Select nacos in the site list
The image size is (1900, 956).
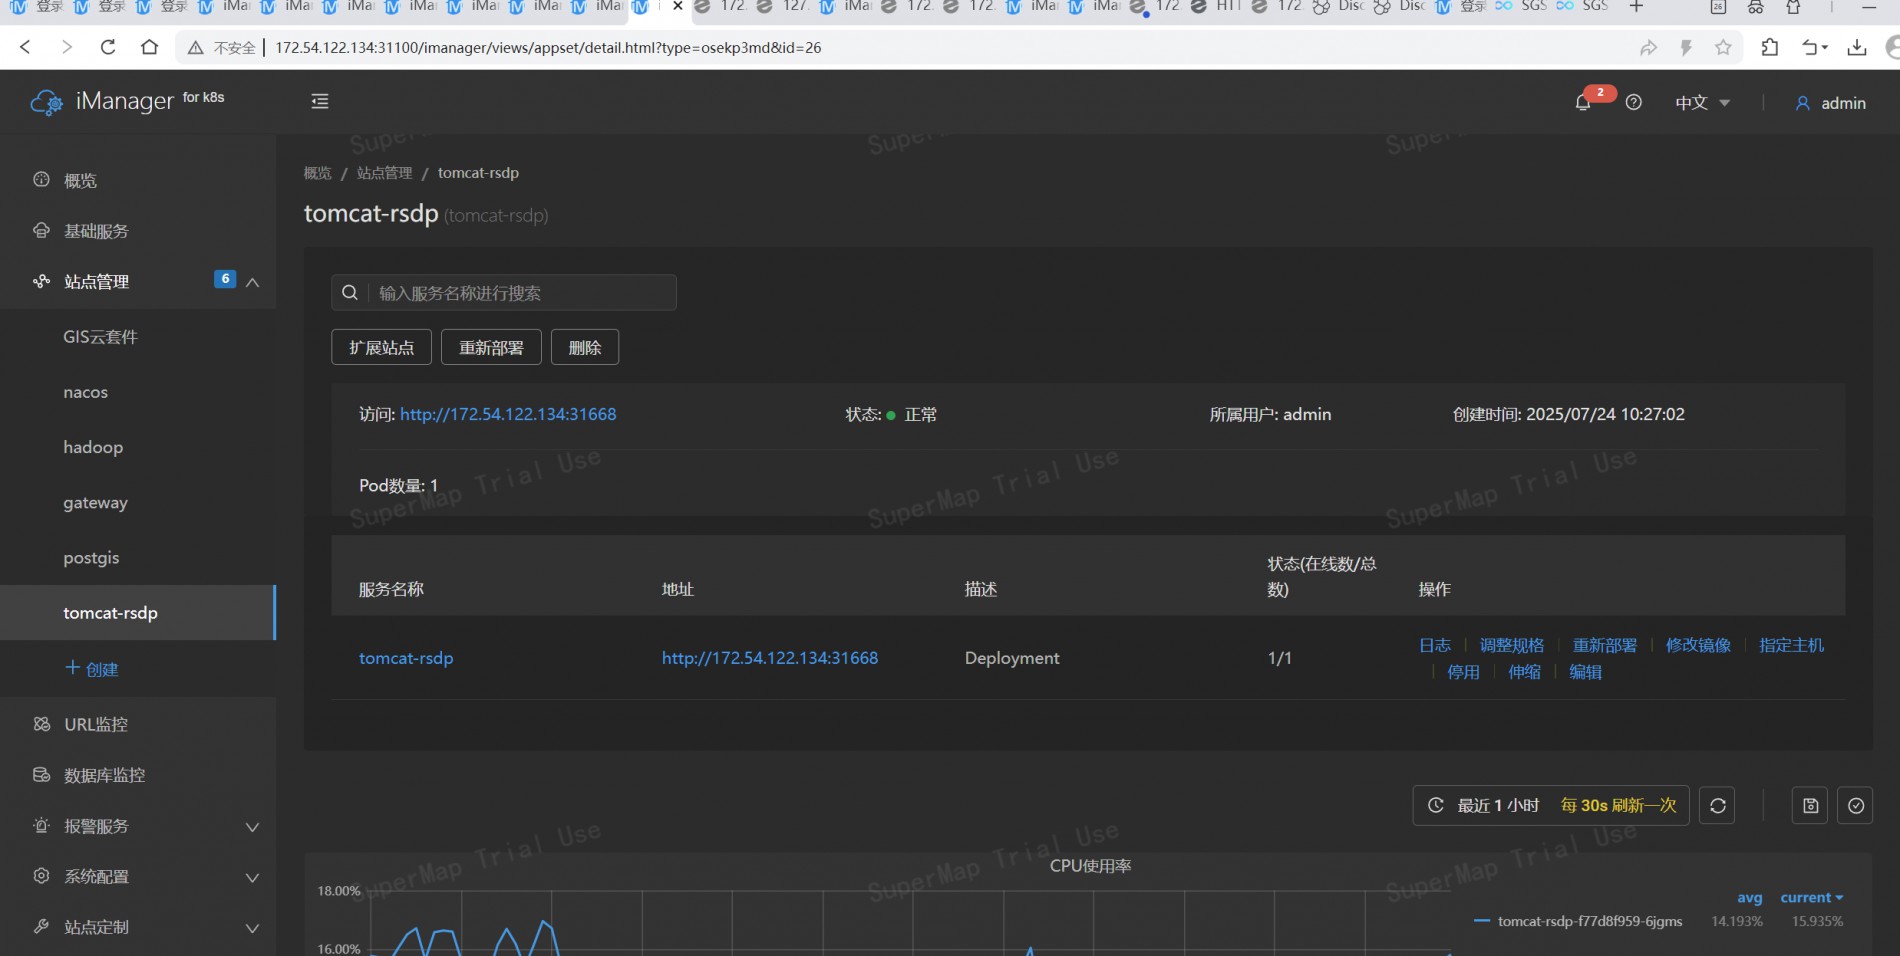(x=85, y=392)
